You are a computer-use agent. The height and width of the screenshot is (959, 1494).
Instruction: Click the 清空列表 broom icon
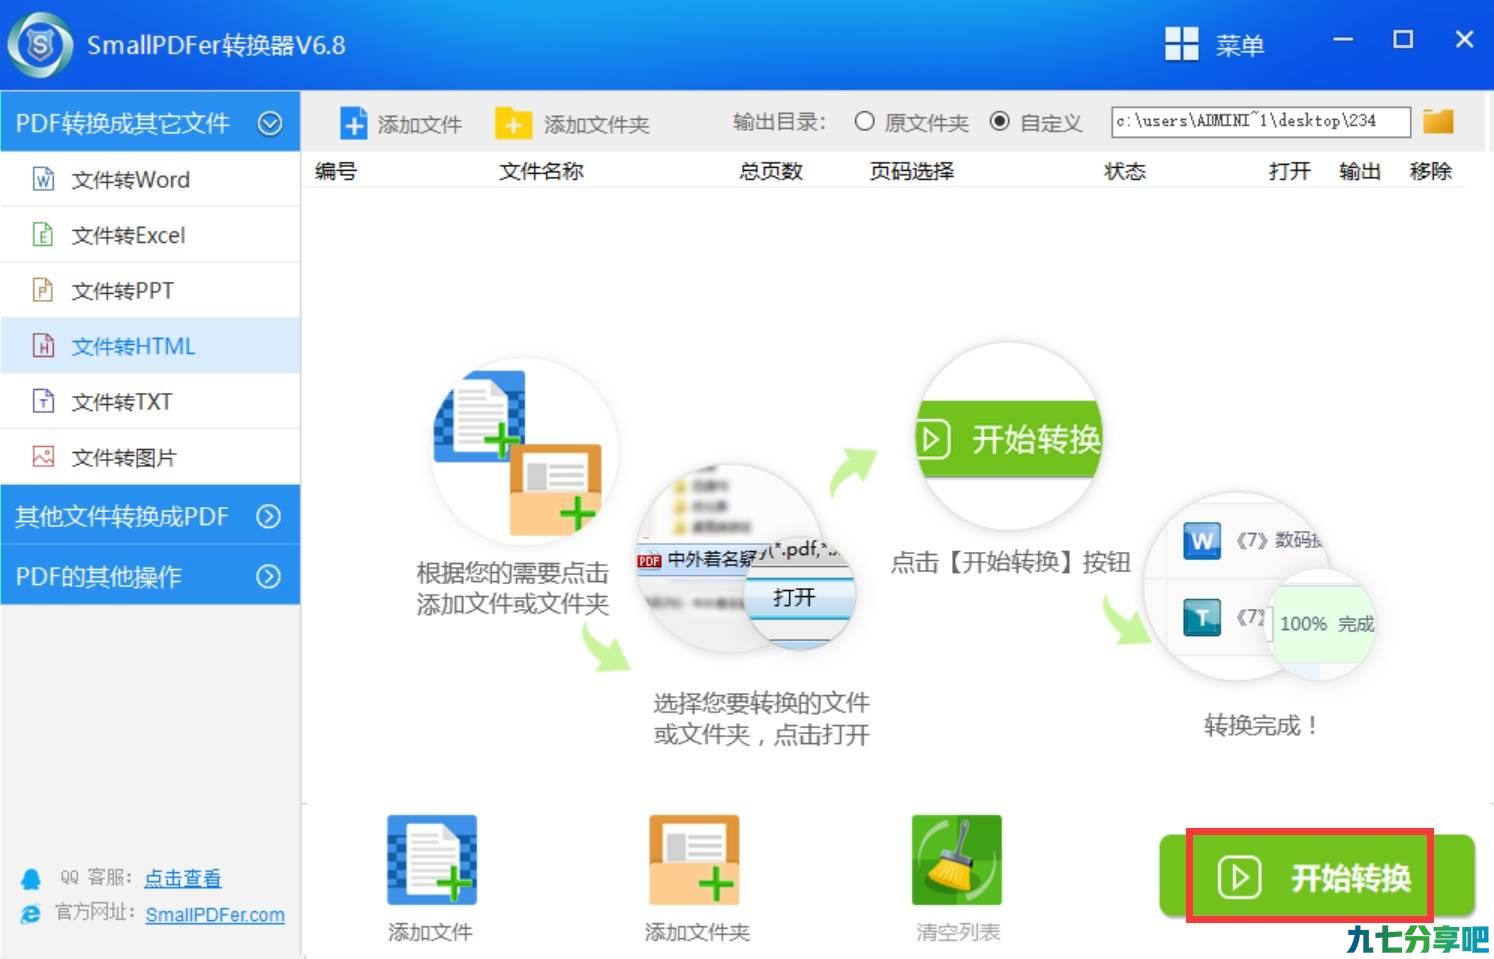(956, 860)
